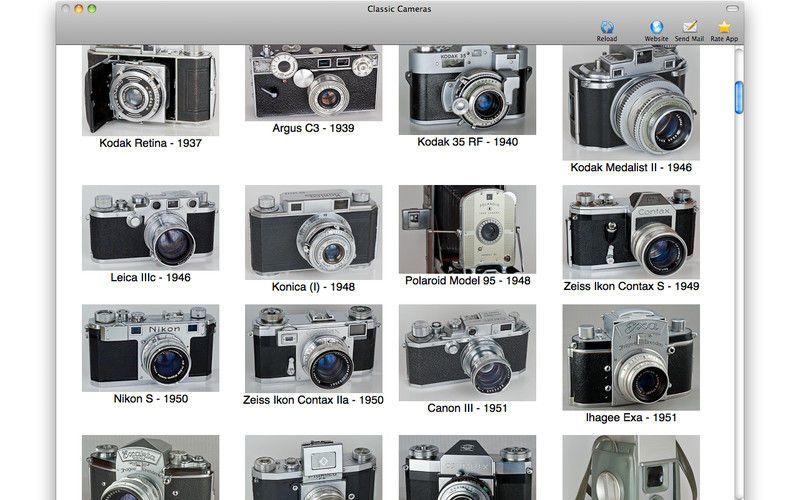
Task: Click the 'Polaroid Model 95 - 1948' caption
Action: pos(467,281)
